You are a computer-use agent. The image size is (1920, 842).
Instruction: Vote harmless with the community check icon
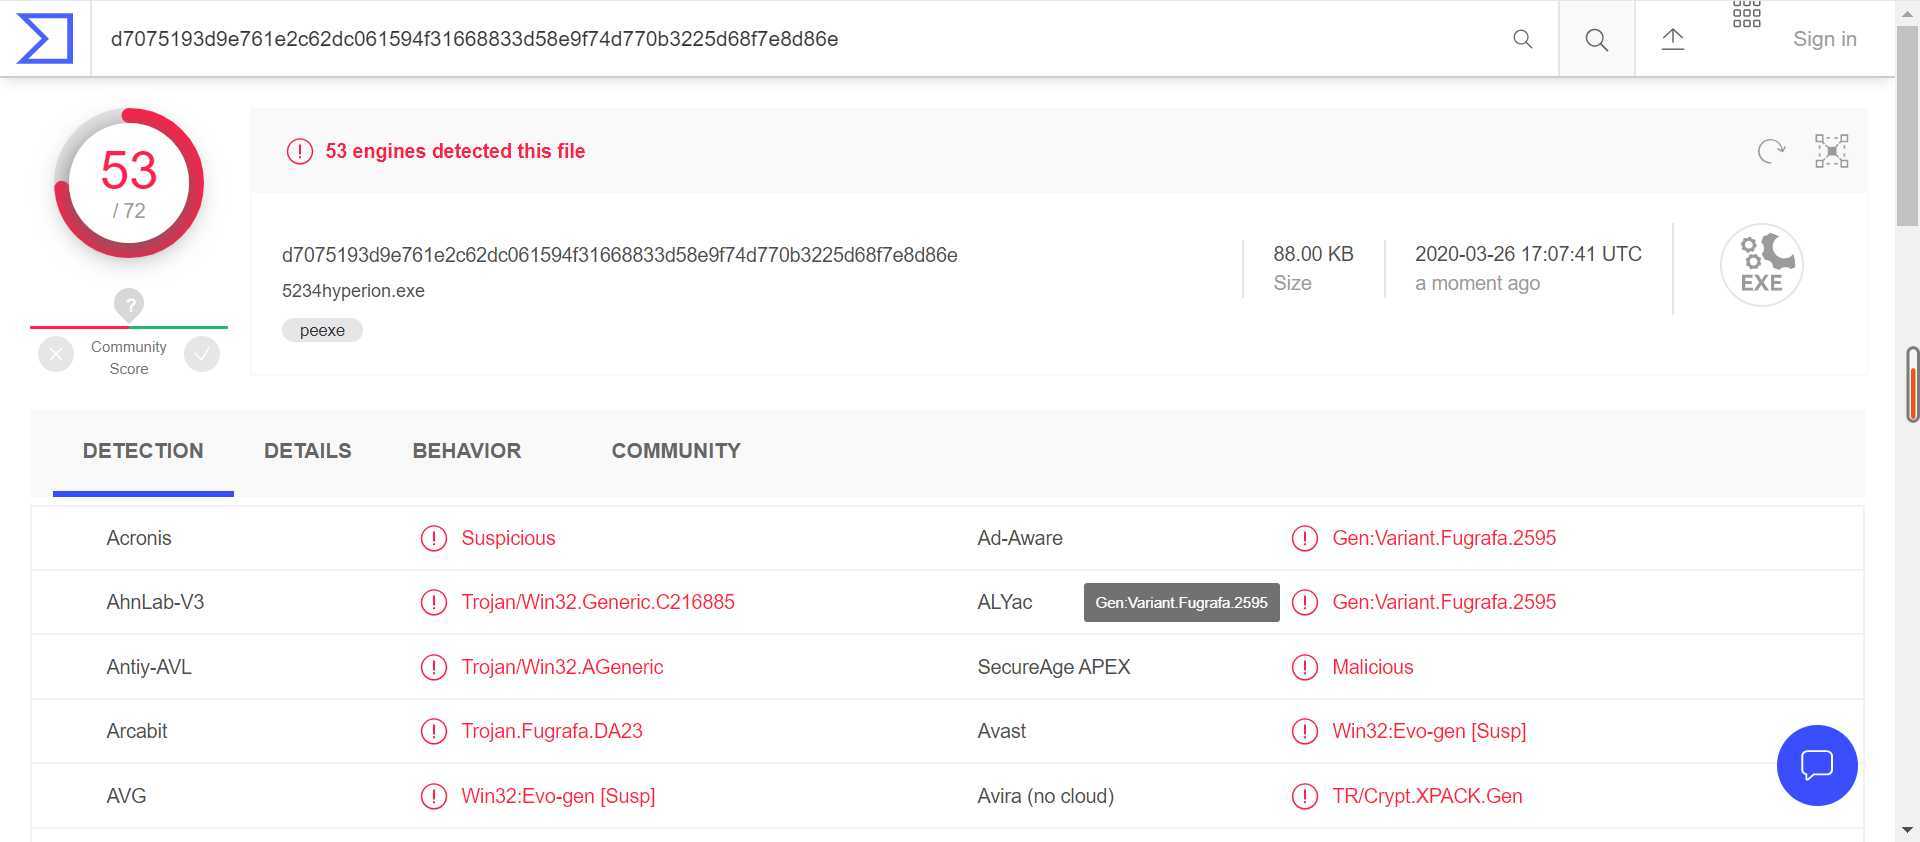click(x=202, y=354)
